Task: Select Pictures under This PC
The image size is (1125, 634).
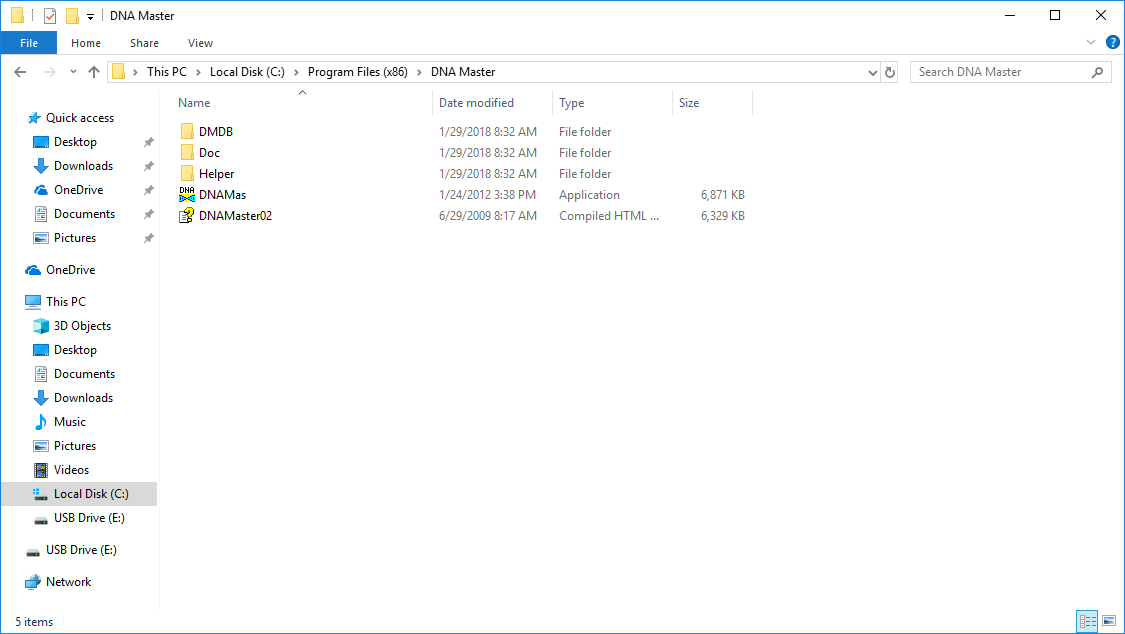Action: pos(75,445)
